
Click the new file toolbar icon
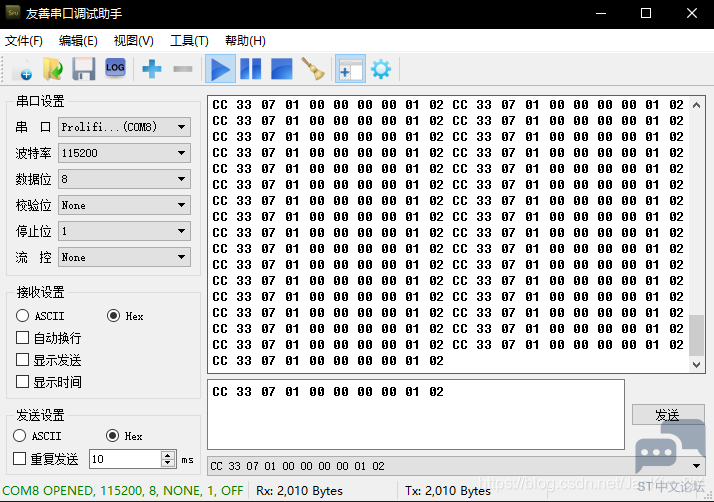(x=23, y=69)
